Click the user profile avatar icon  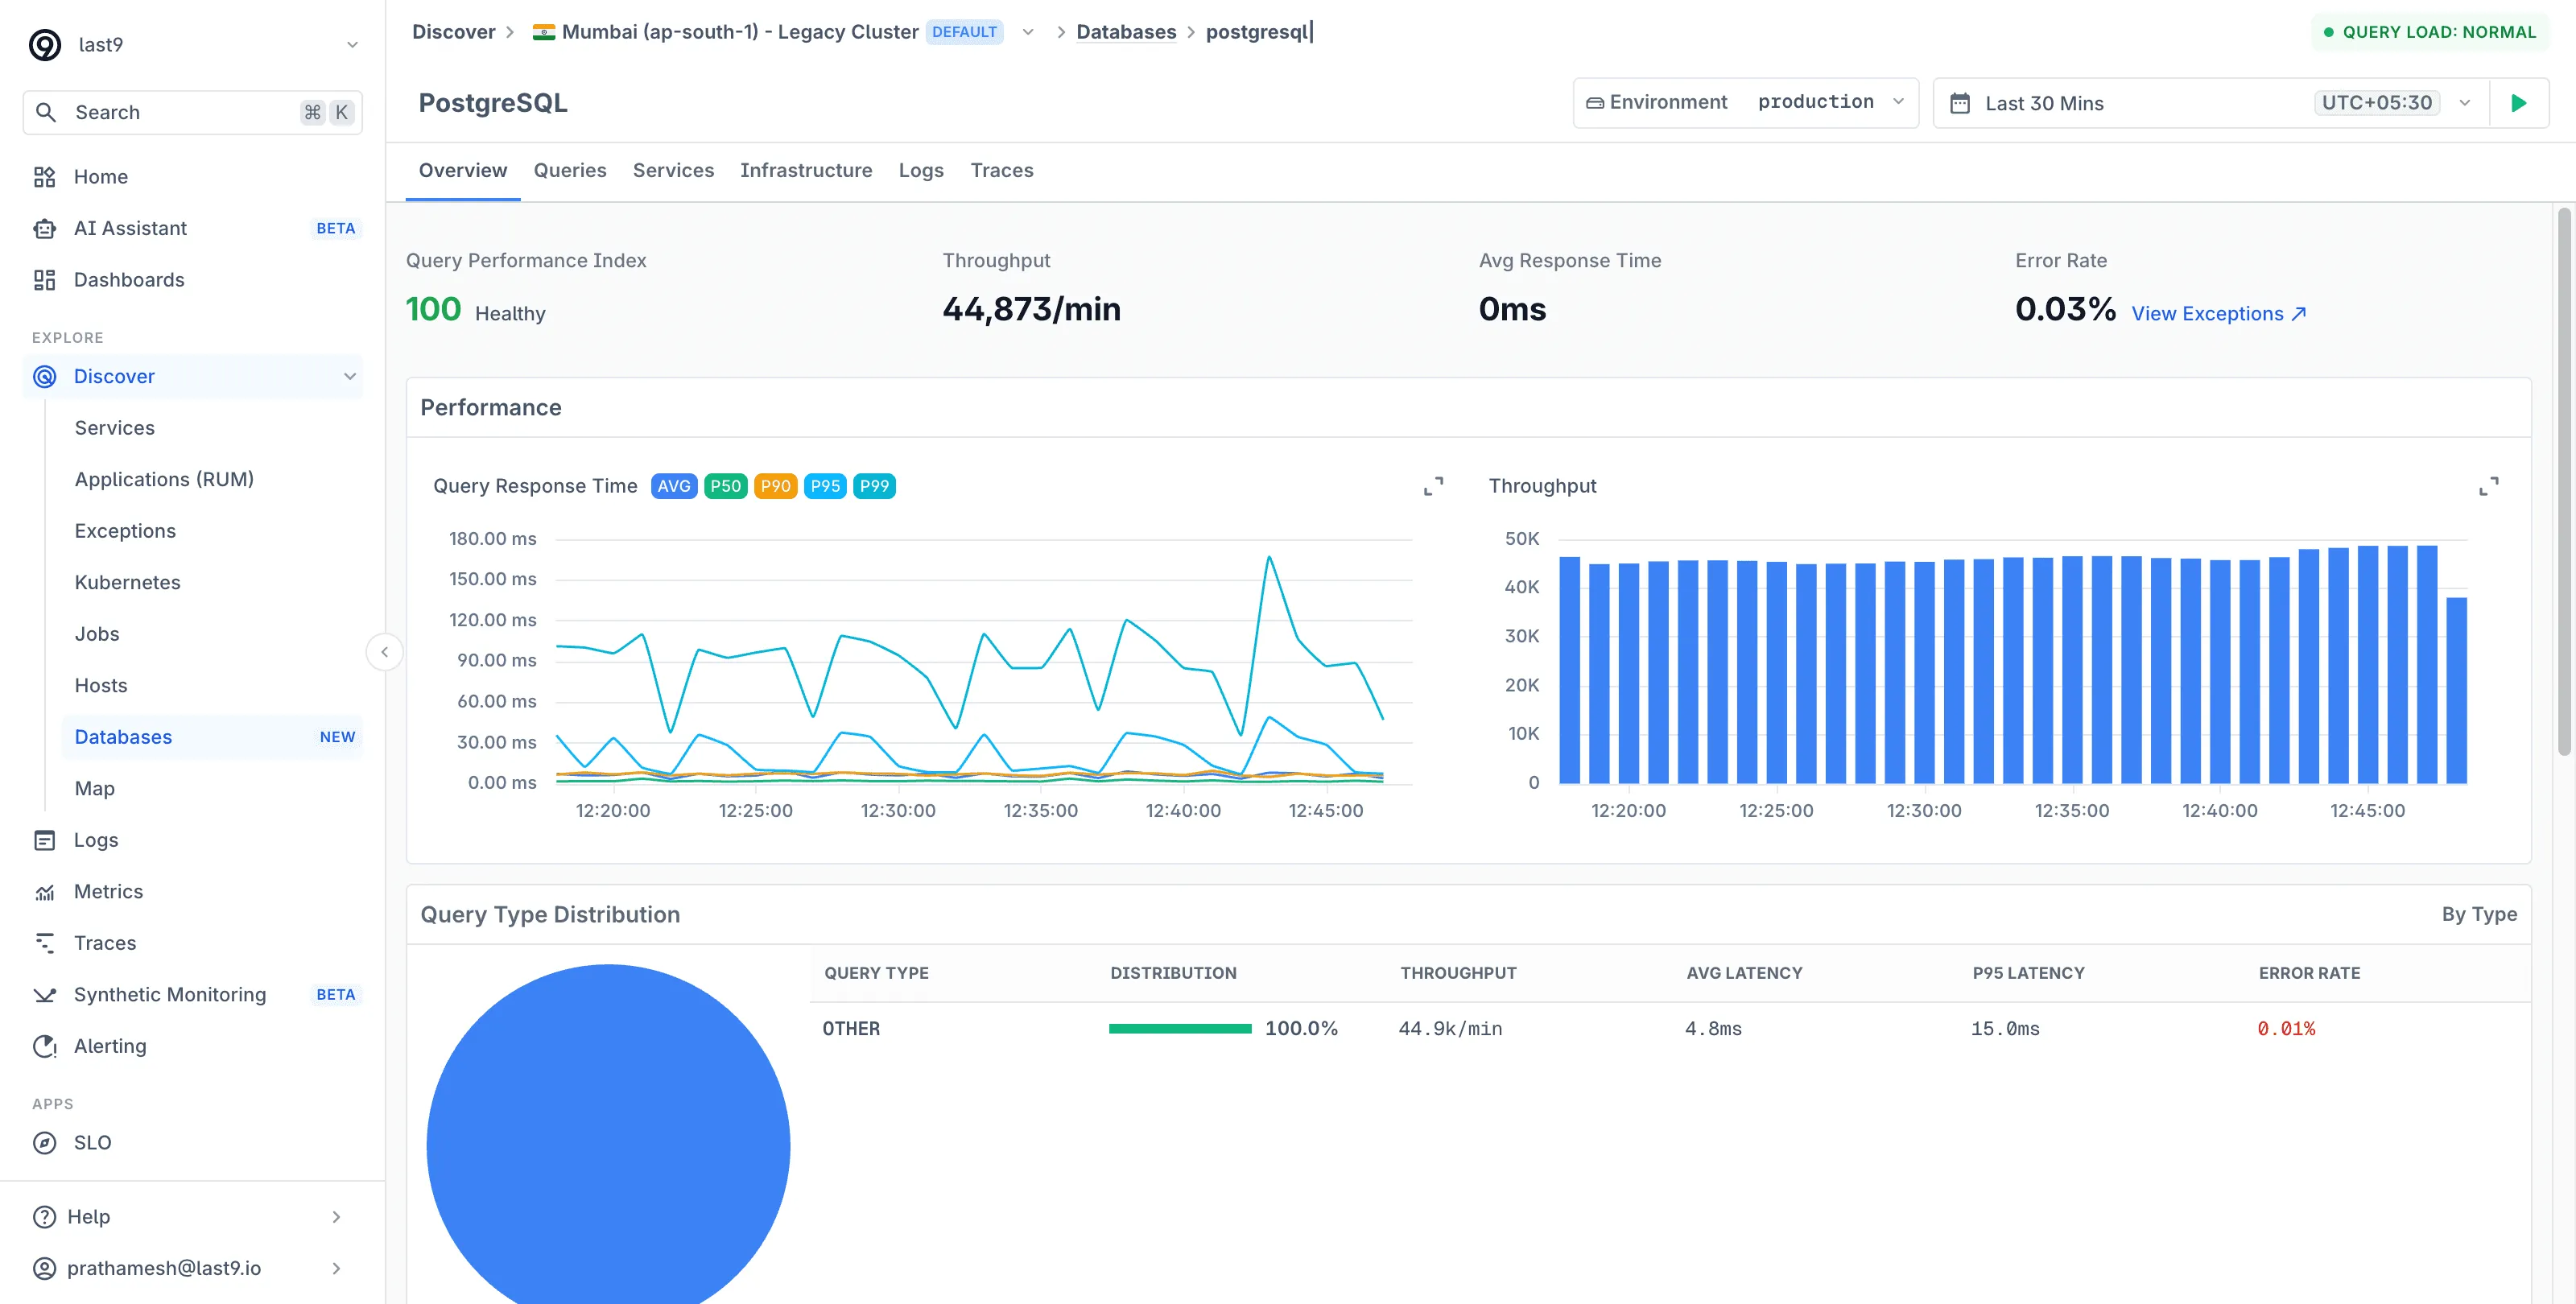(44, 1268)
